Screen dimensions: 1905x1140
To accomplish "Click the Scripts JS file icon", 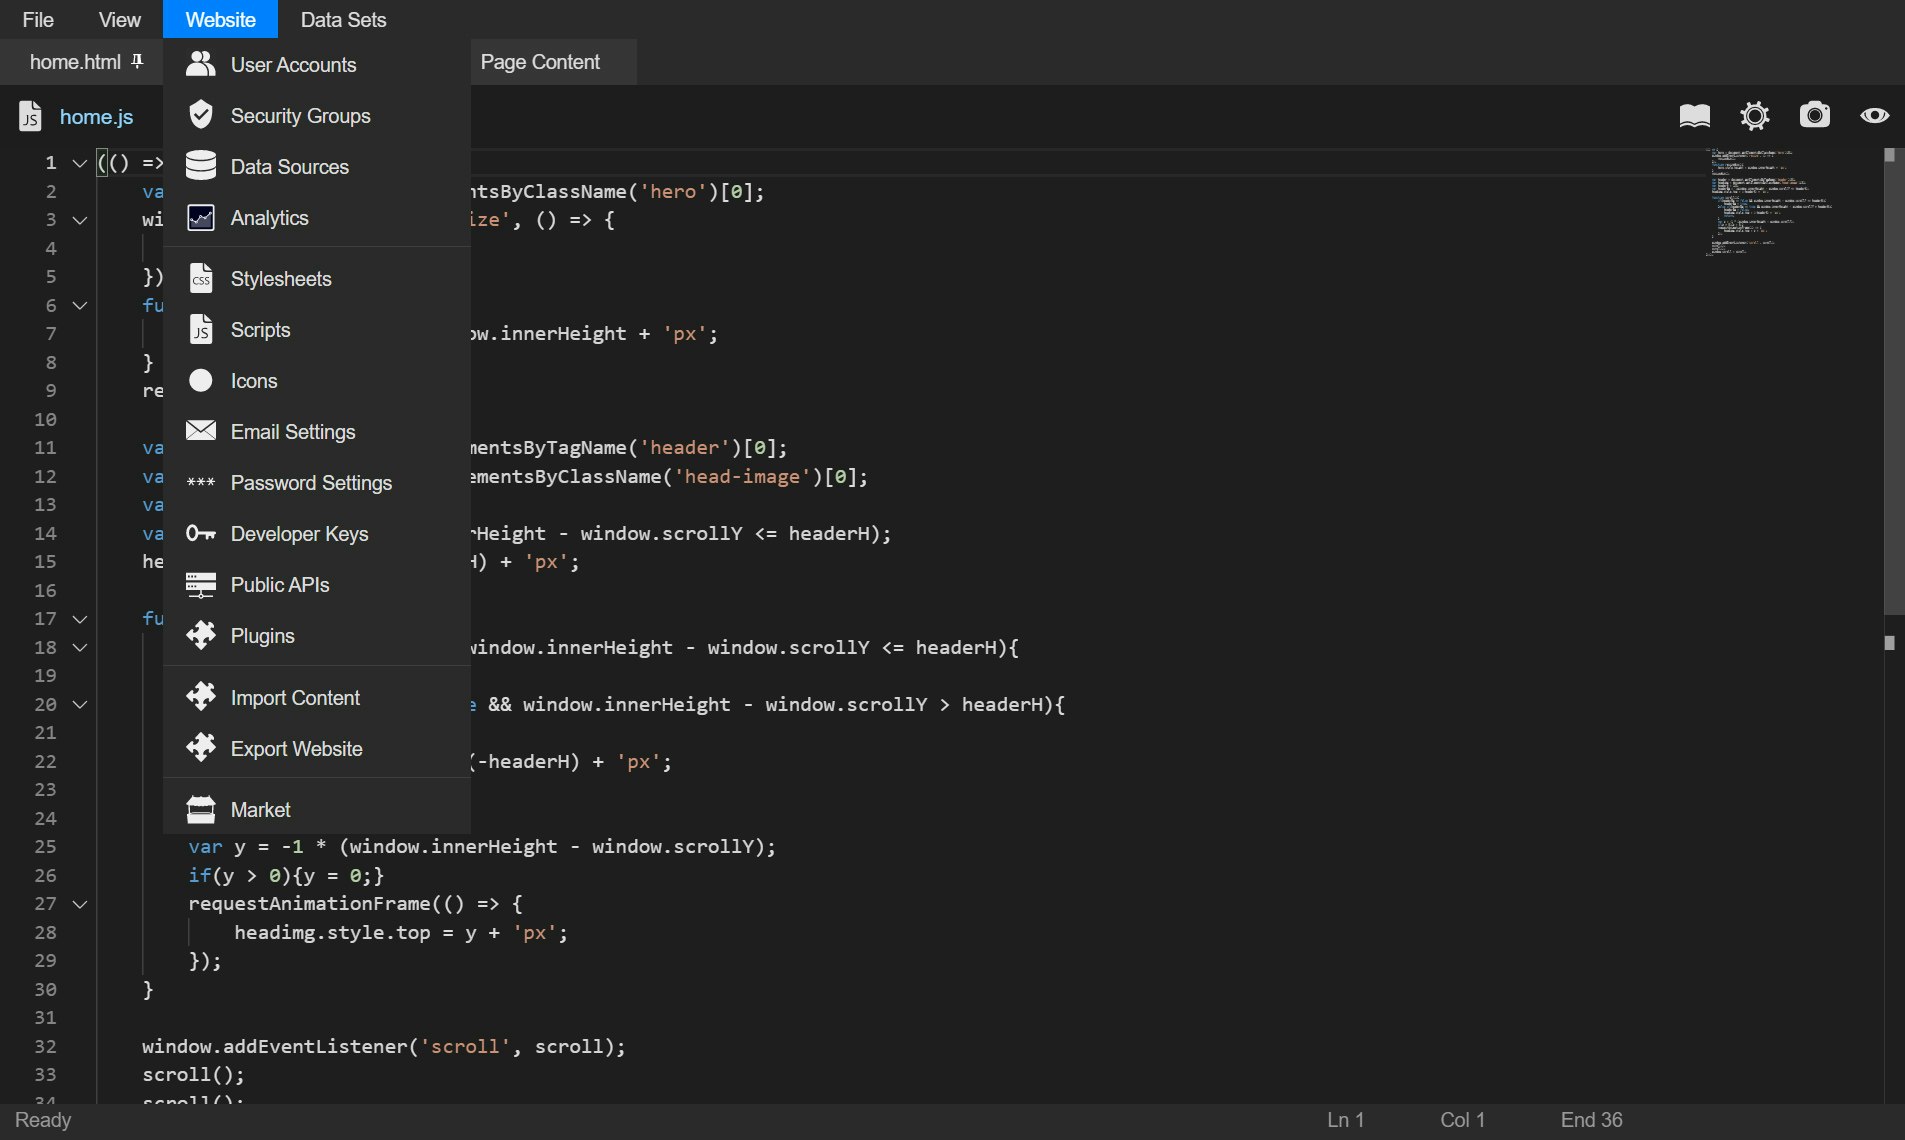I will pyautogui.click(x=201, y=329).
